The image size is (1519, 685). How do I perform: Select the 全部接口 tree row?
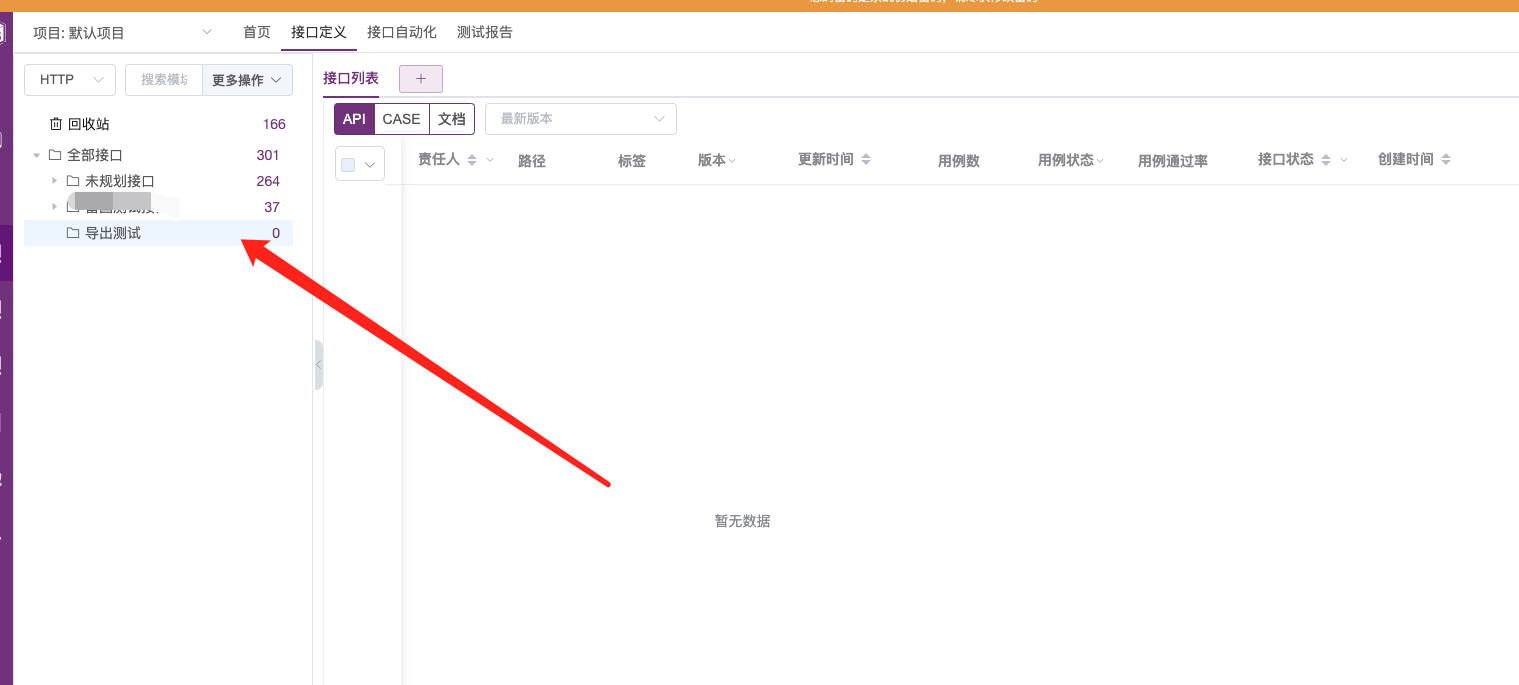tap(158, 155)
